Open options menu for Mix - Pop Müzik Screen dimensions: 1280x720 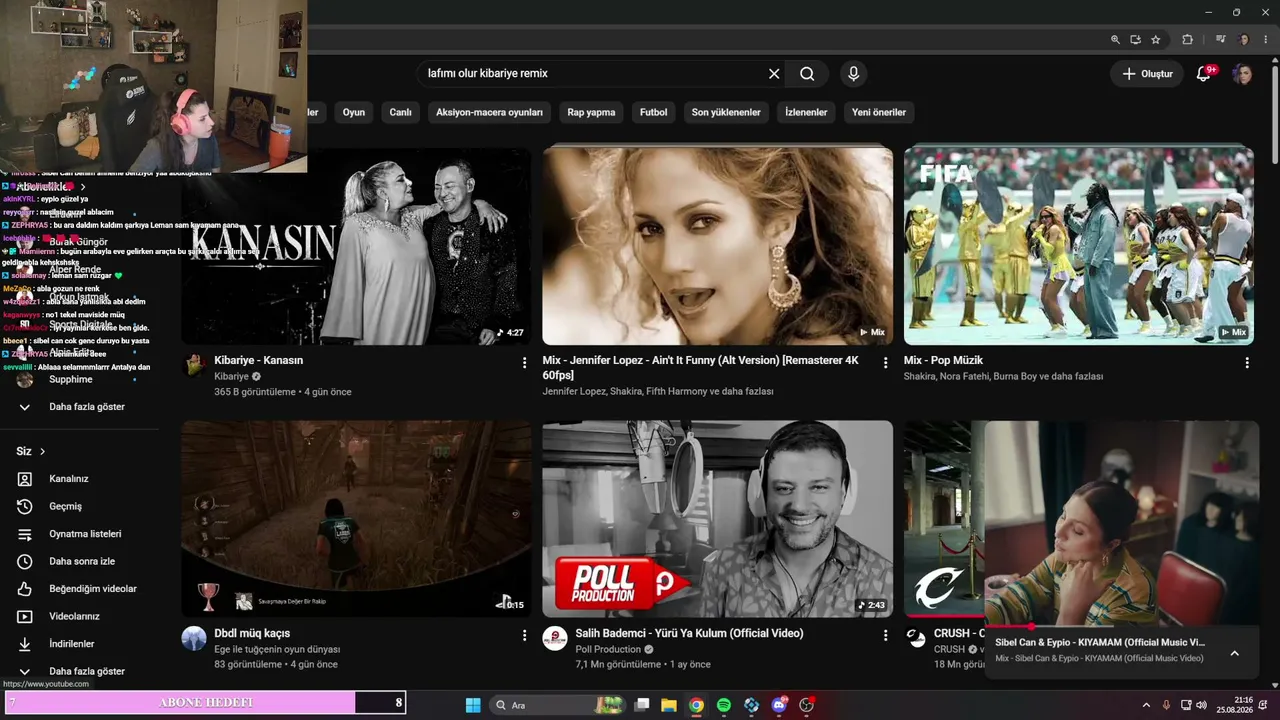click(x=1247, y=363)
